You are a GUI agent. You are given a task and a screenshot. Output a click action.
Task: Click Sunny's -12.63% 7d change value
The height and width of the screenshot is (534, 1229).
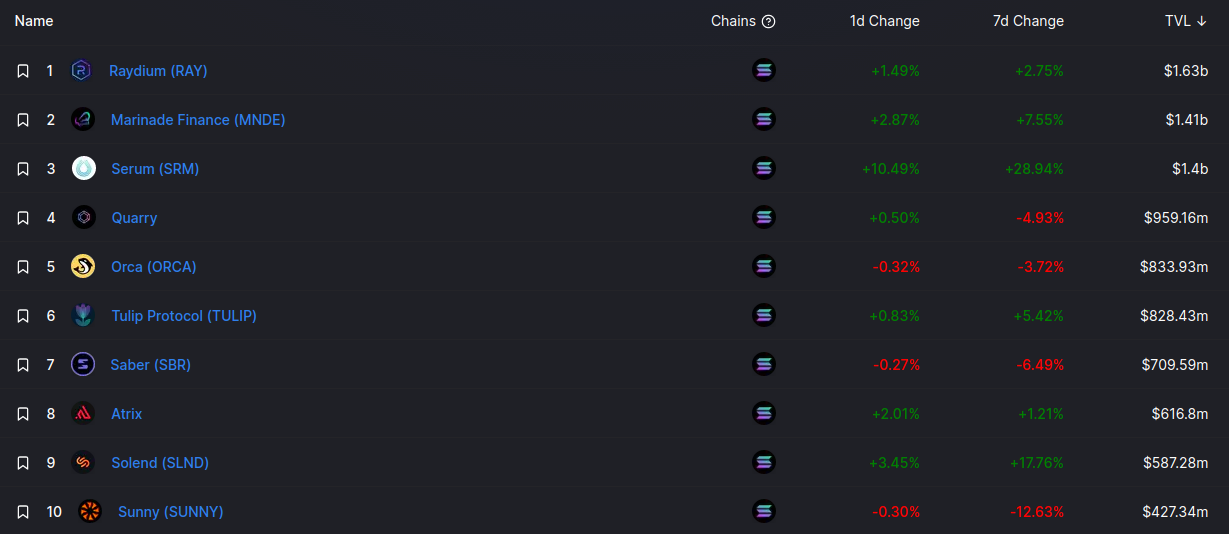point(1038,512)
